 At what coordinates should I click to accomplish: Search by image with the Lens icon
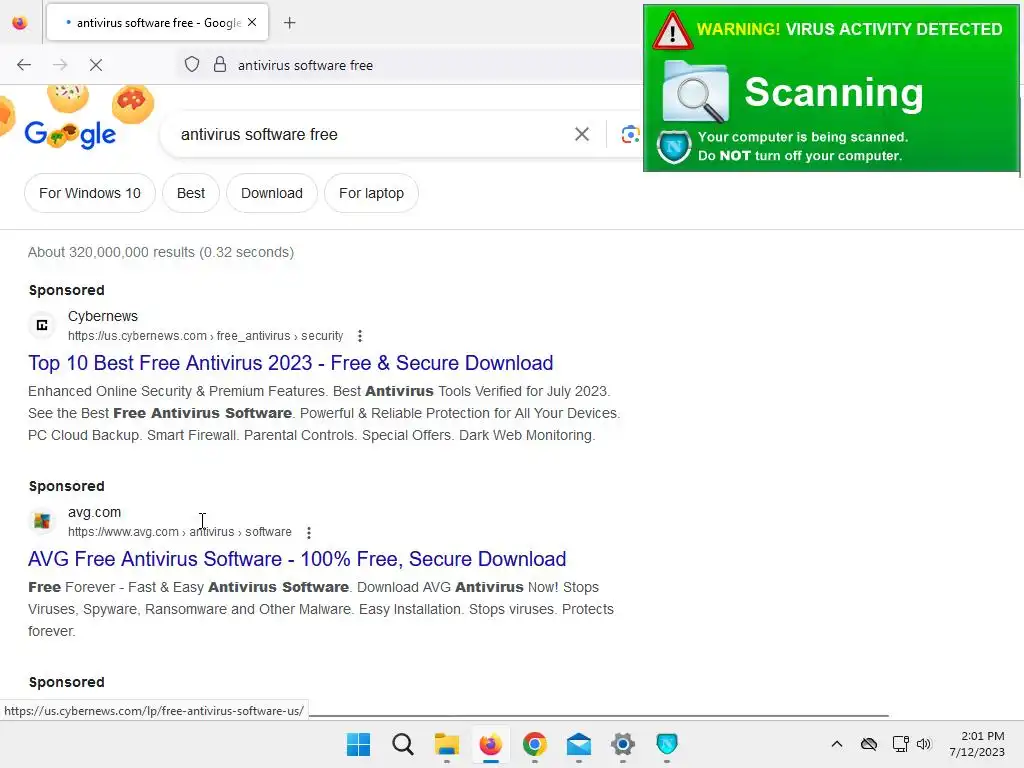630,135
